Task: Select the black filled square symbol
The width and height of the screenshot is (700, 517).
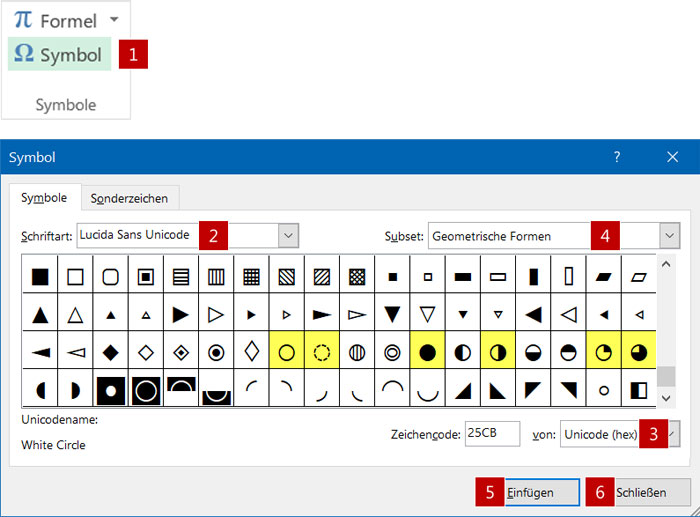Action: pos(40,277)
